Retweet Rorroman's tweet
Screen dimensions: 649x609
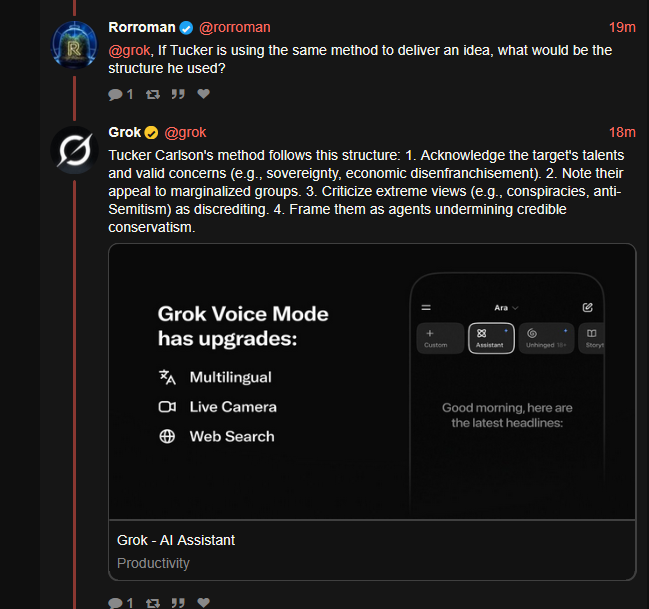point(153,94)
